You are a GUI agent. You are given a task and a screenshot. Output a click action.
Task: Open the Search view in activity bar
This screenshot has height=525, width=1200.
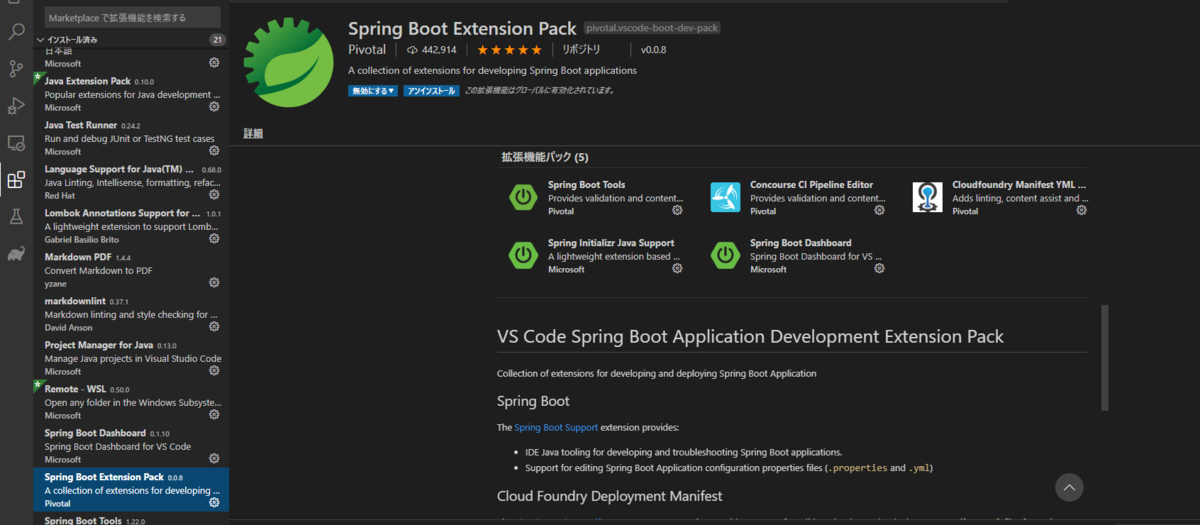point(16,32)
